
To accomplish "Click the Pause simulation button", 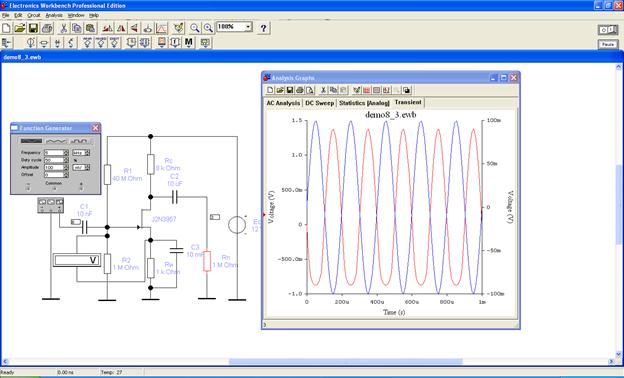I will pos(608,44).
